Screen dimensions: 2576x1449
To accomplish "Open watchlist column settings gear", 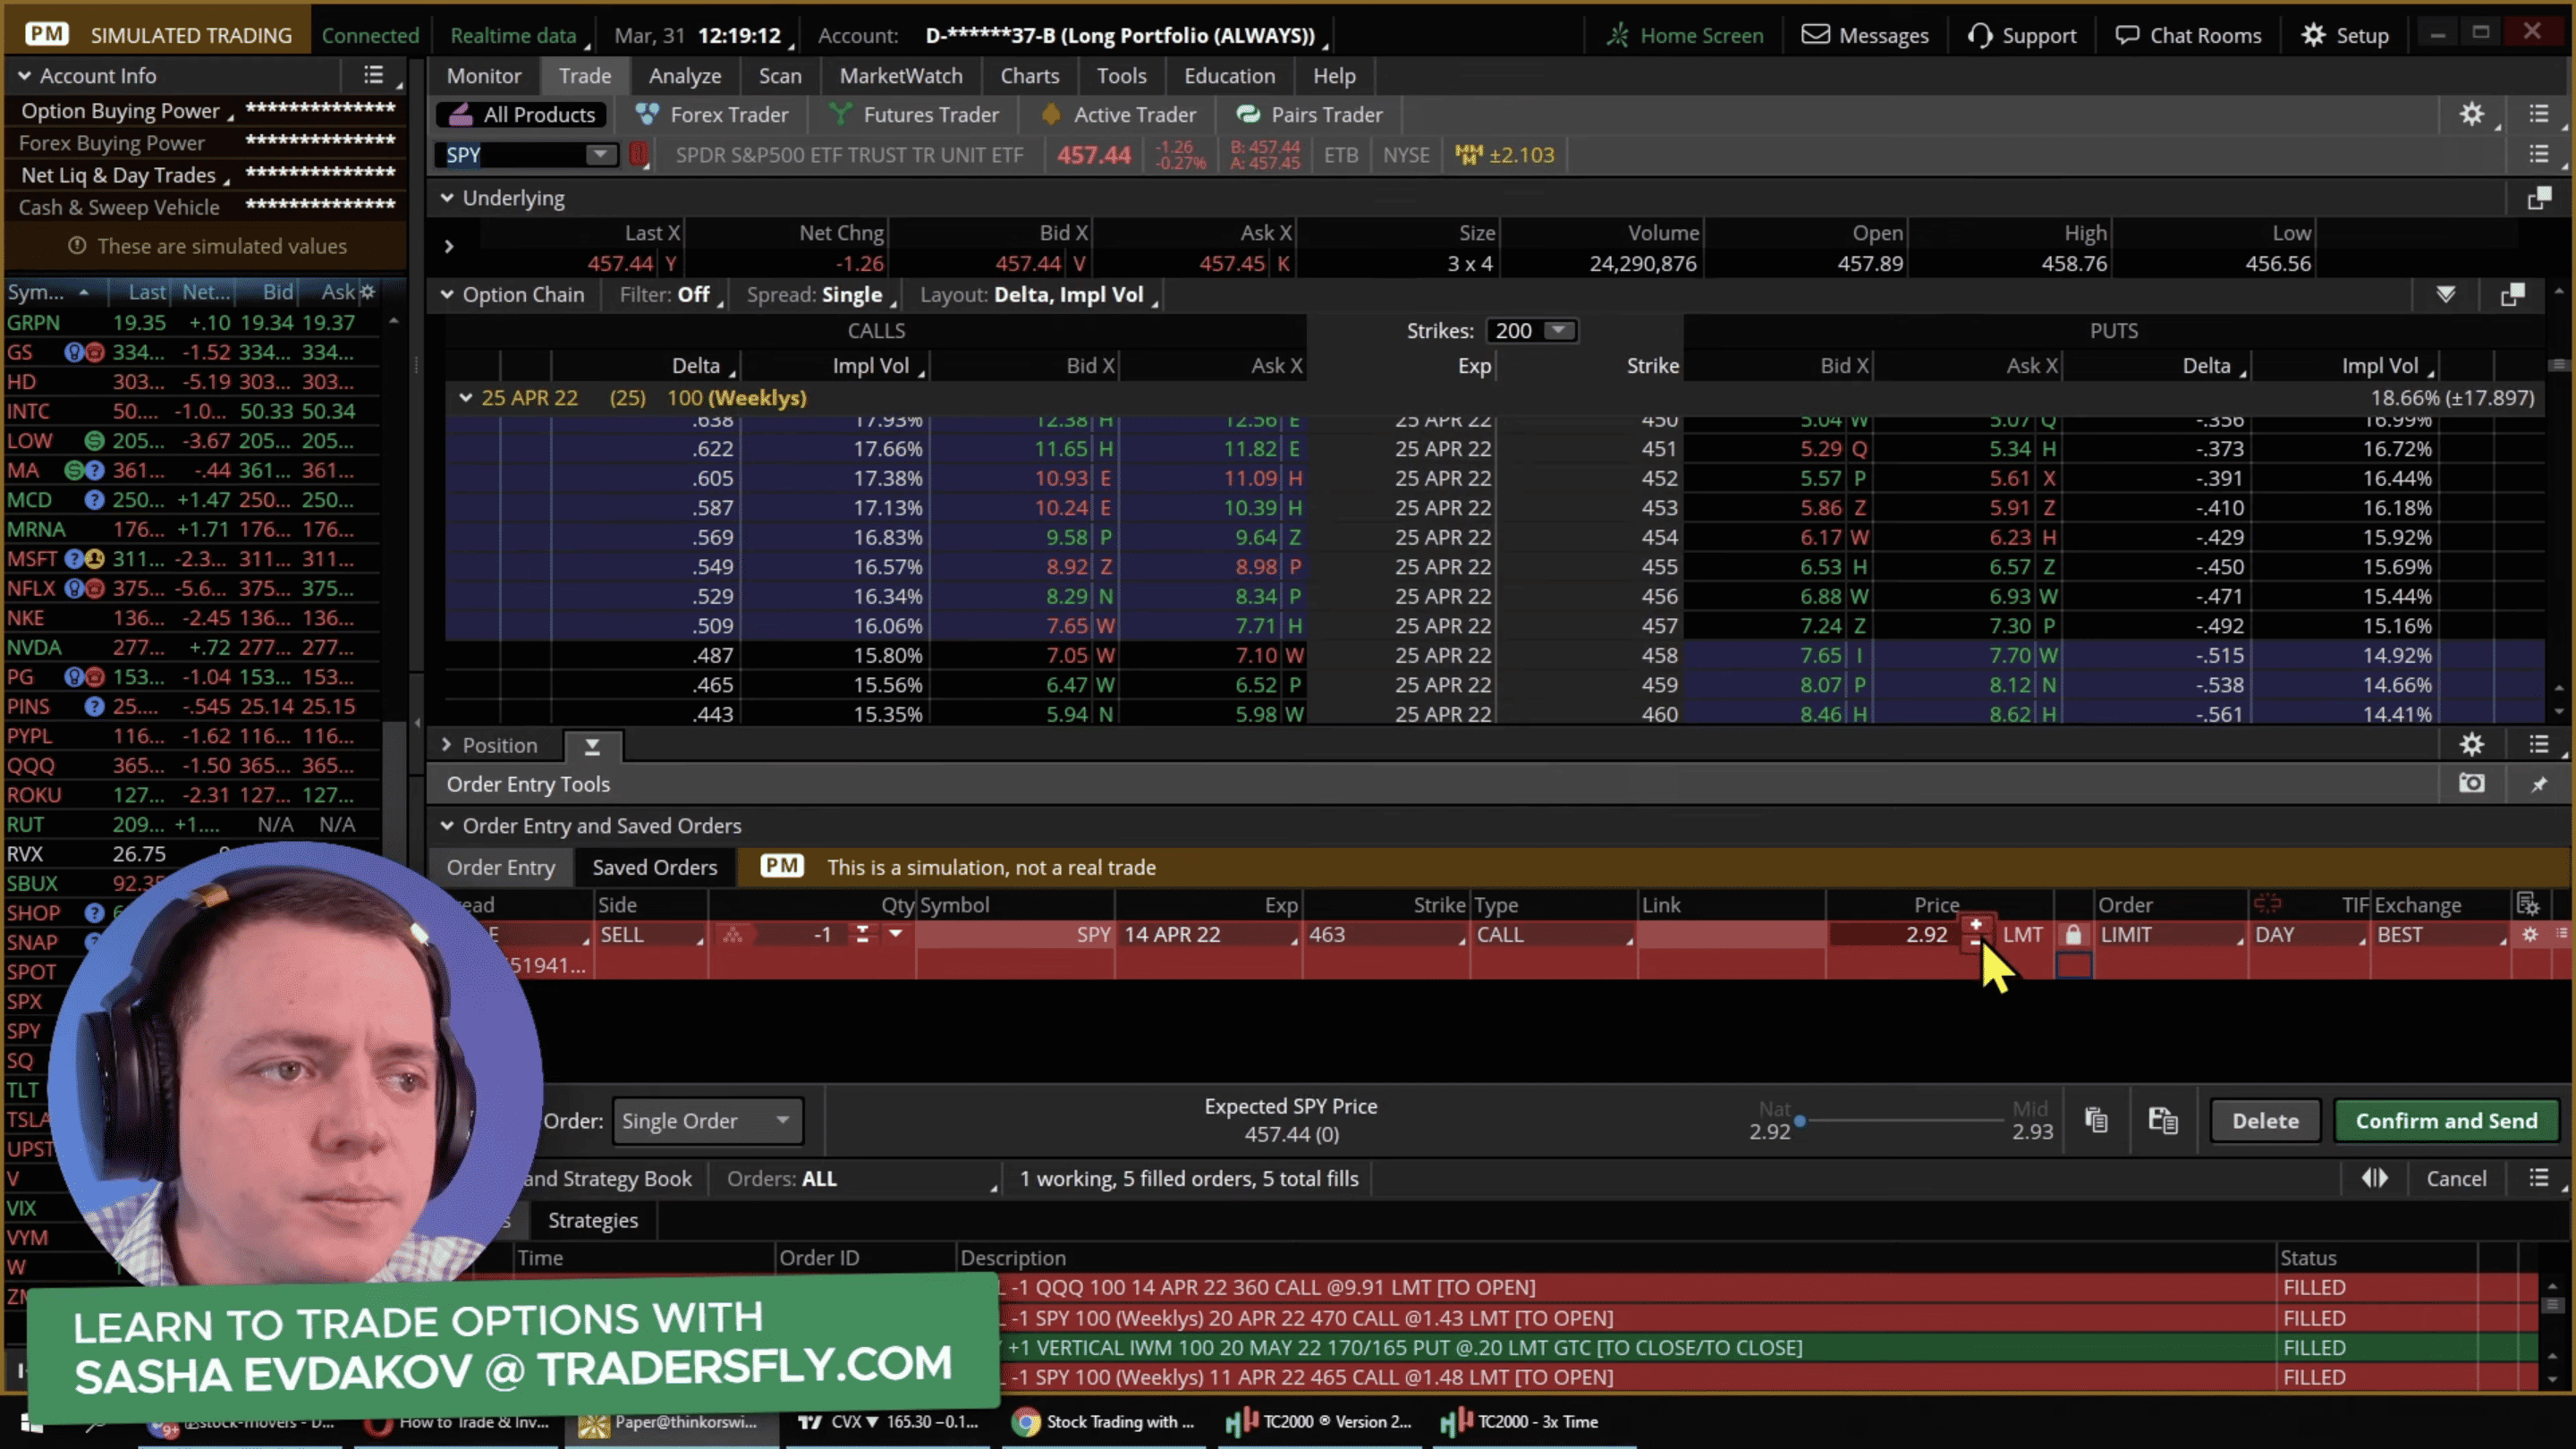I will click(x=368, y=292).
